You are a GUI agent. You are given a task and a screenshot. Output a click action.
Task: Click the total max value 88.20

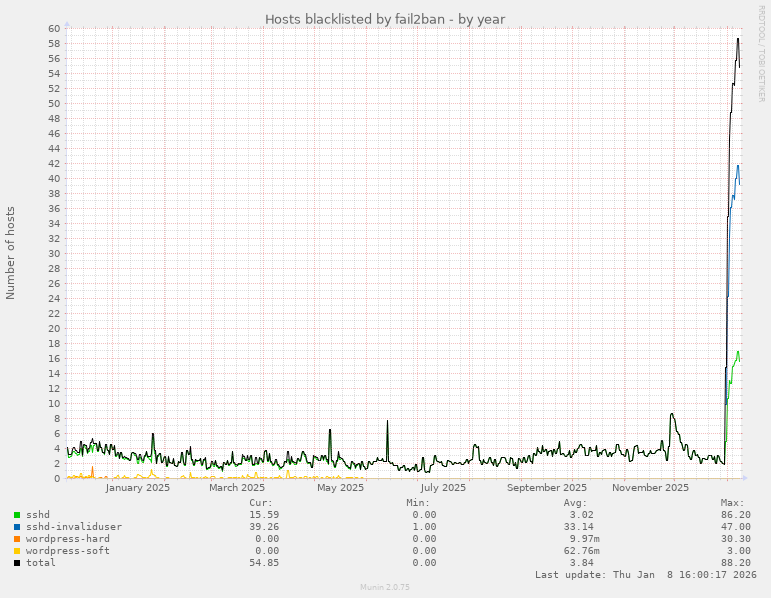click(736, 563)
